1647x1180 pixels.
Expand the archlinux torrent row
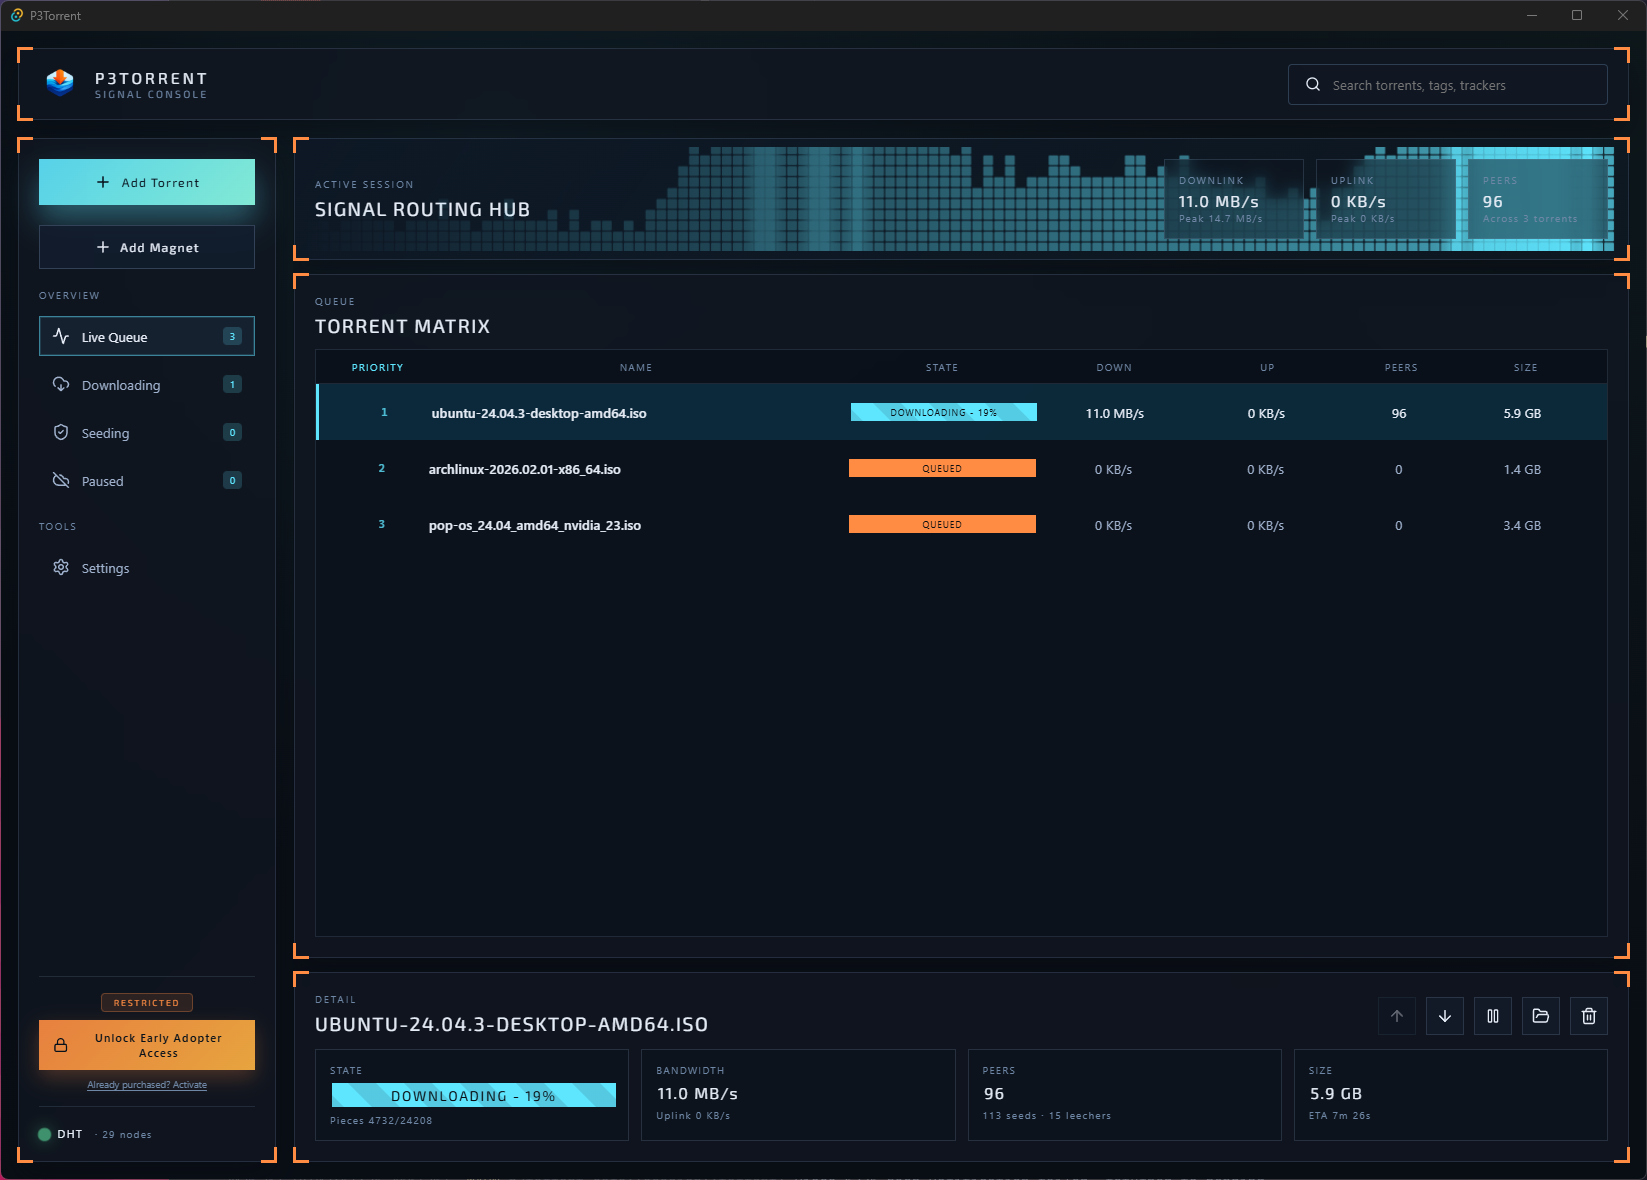pos(525,468)
